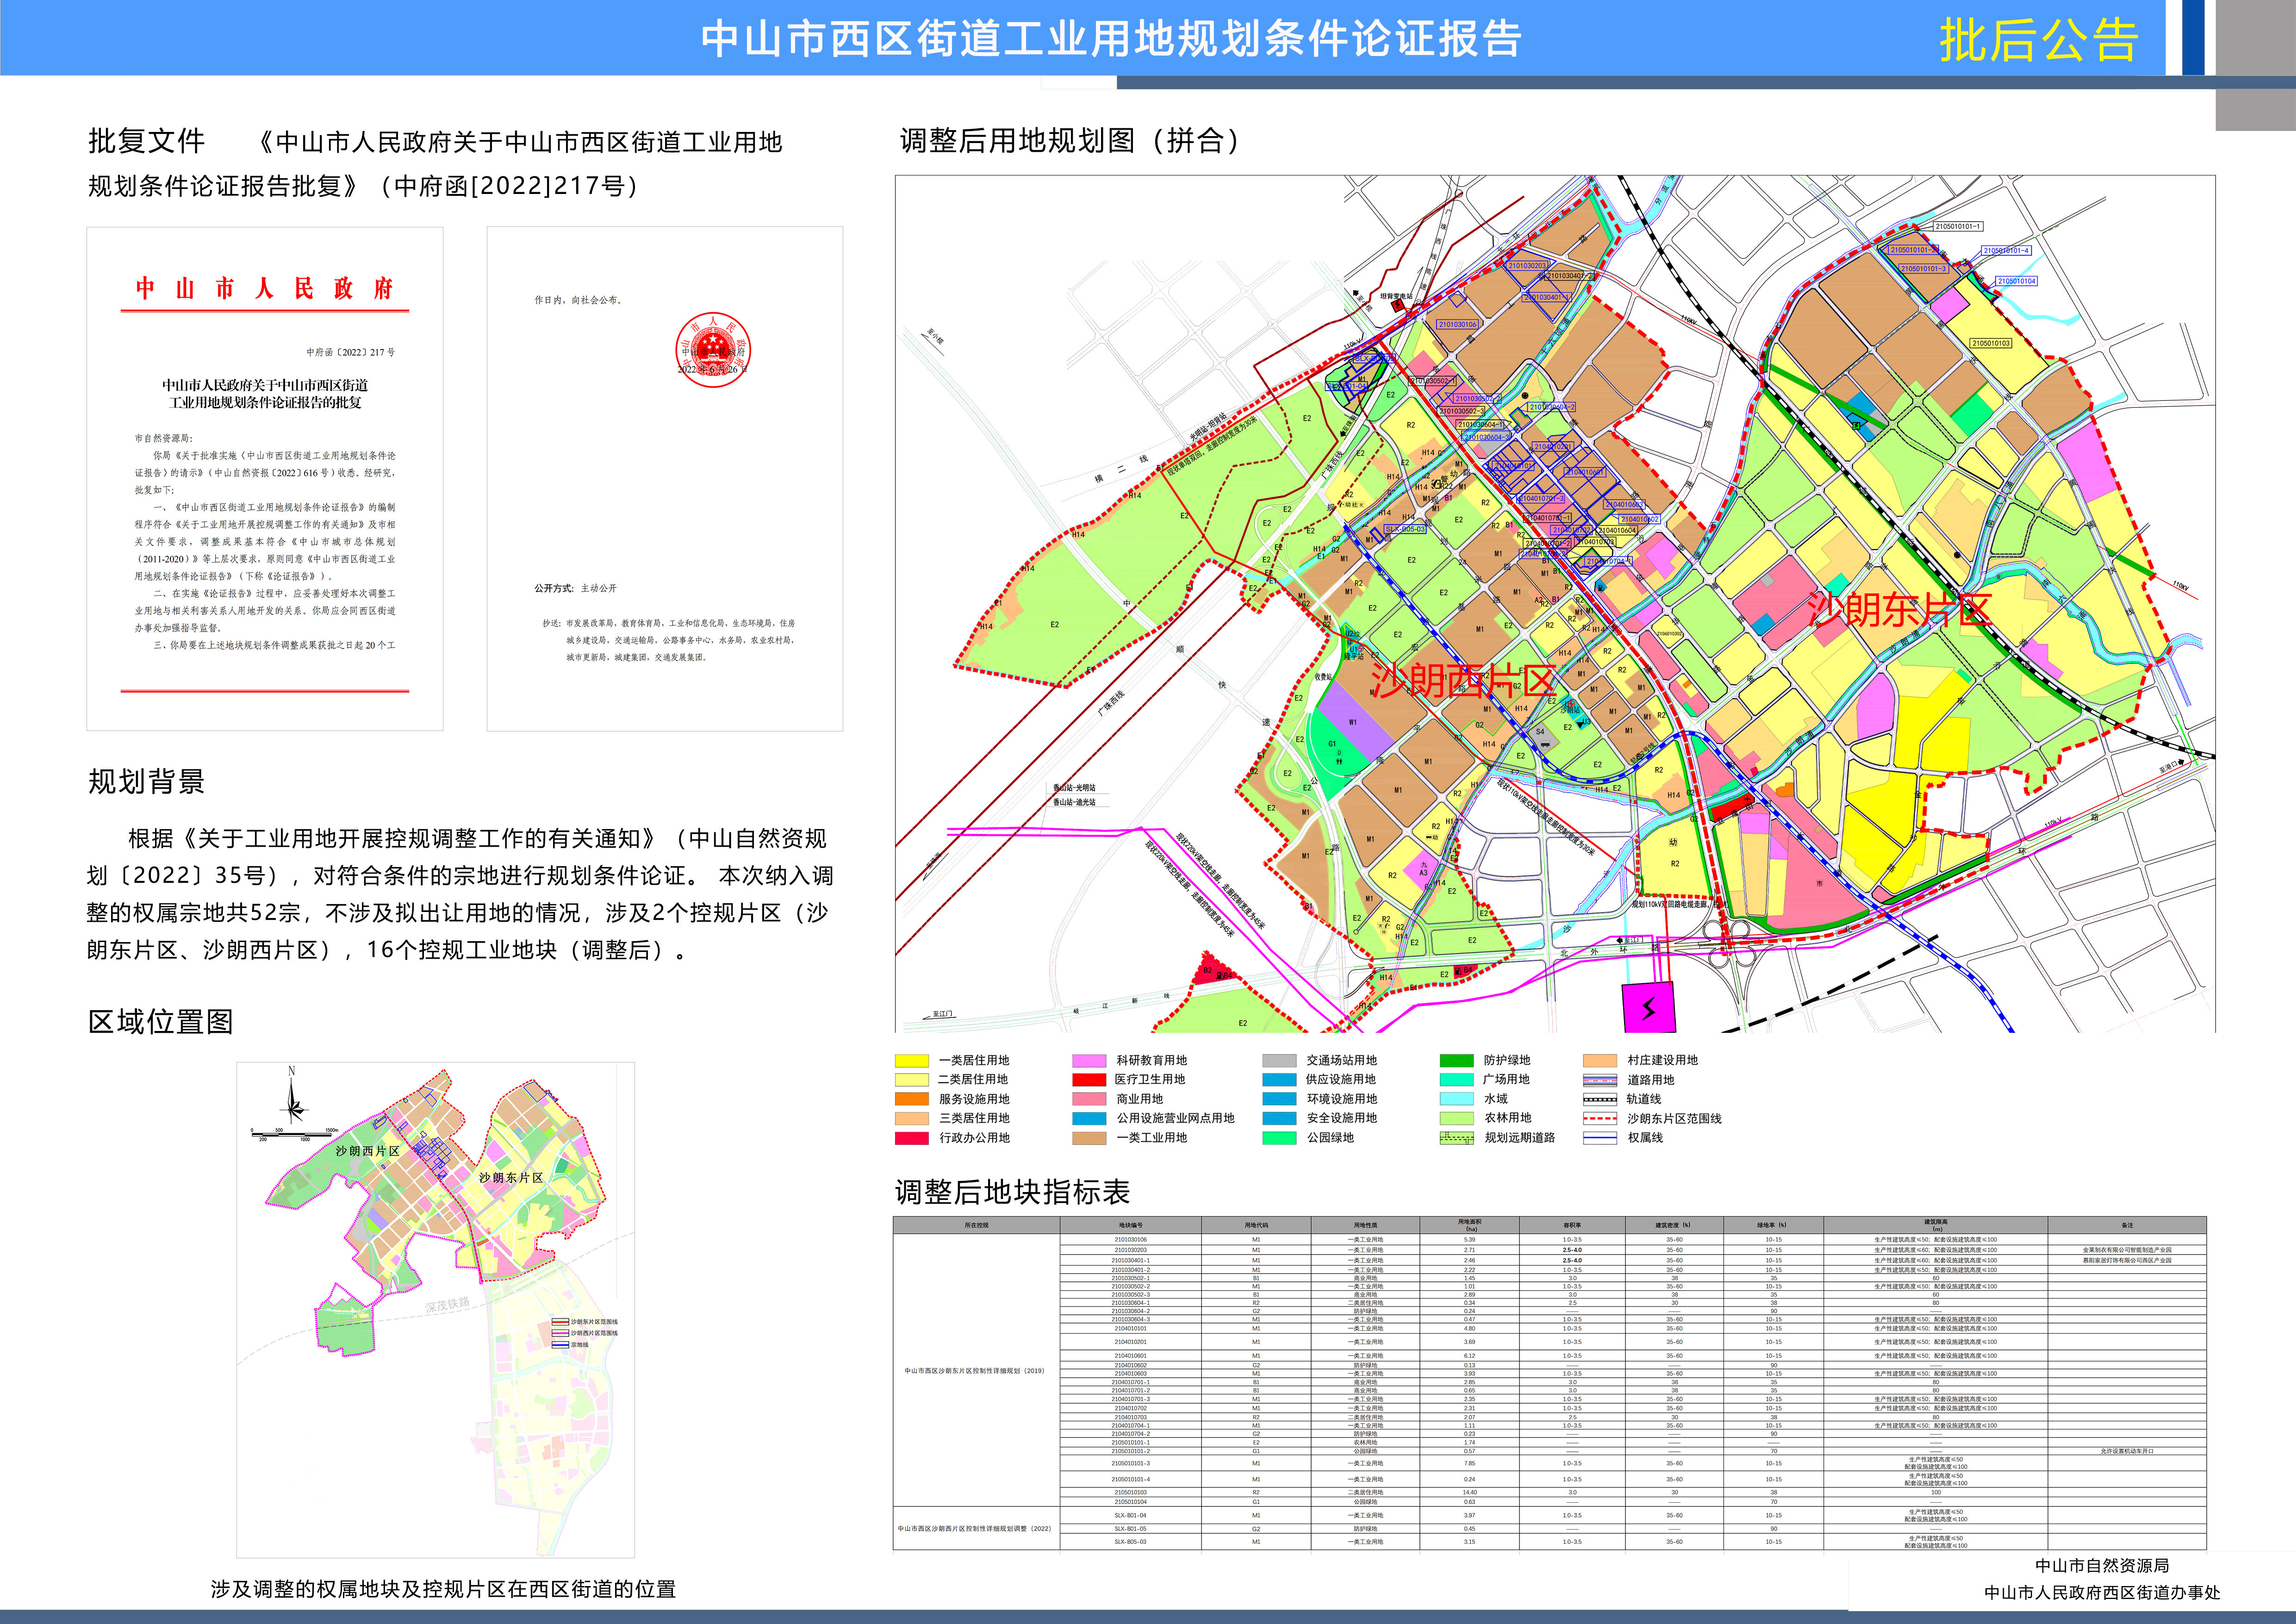
Task: Click the magenta substation lightning symbol on the map
Action: tap(1648, 1008)
